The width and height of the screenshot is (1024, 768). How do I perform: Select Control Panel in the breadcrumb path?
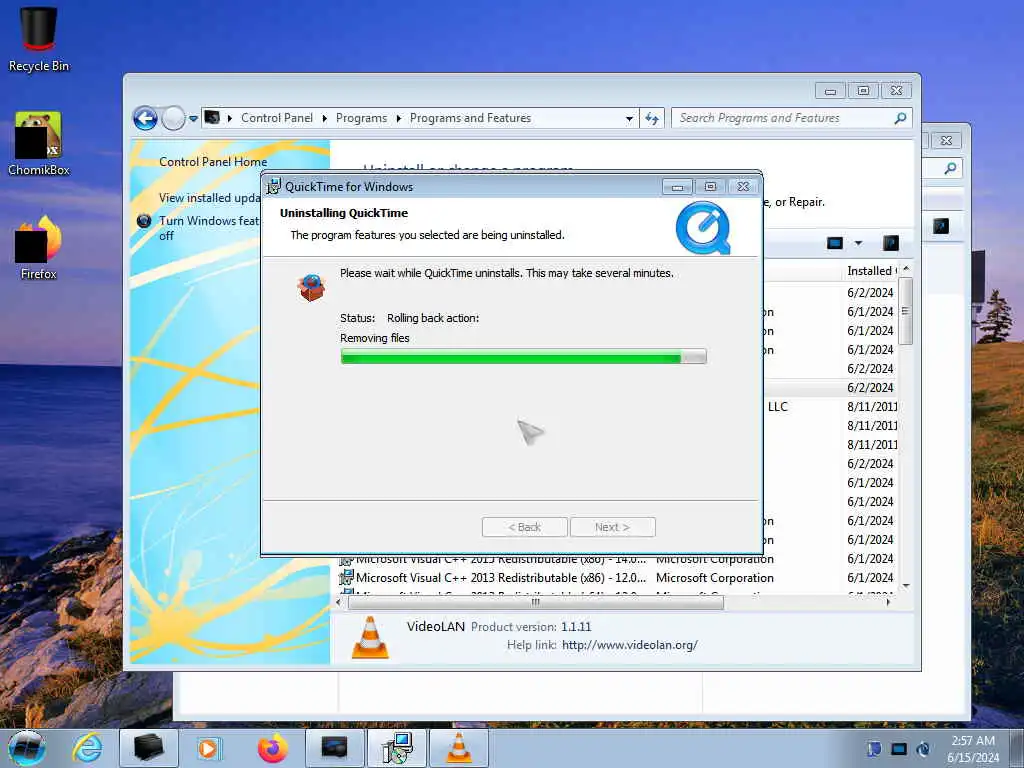point(277,118)
